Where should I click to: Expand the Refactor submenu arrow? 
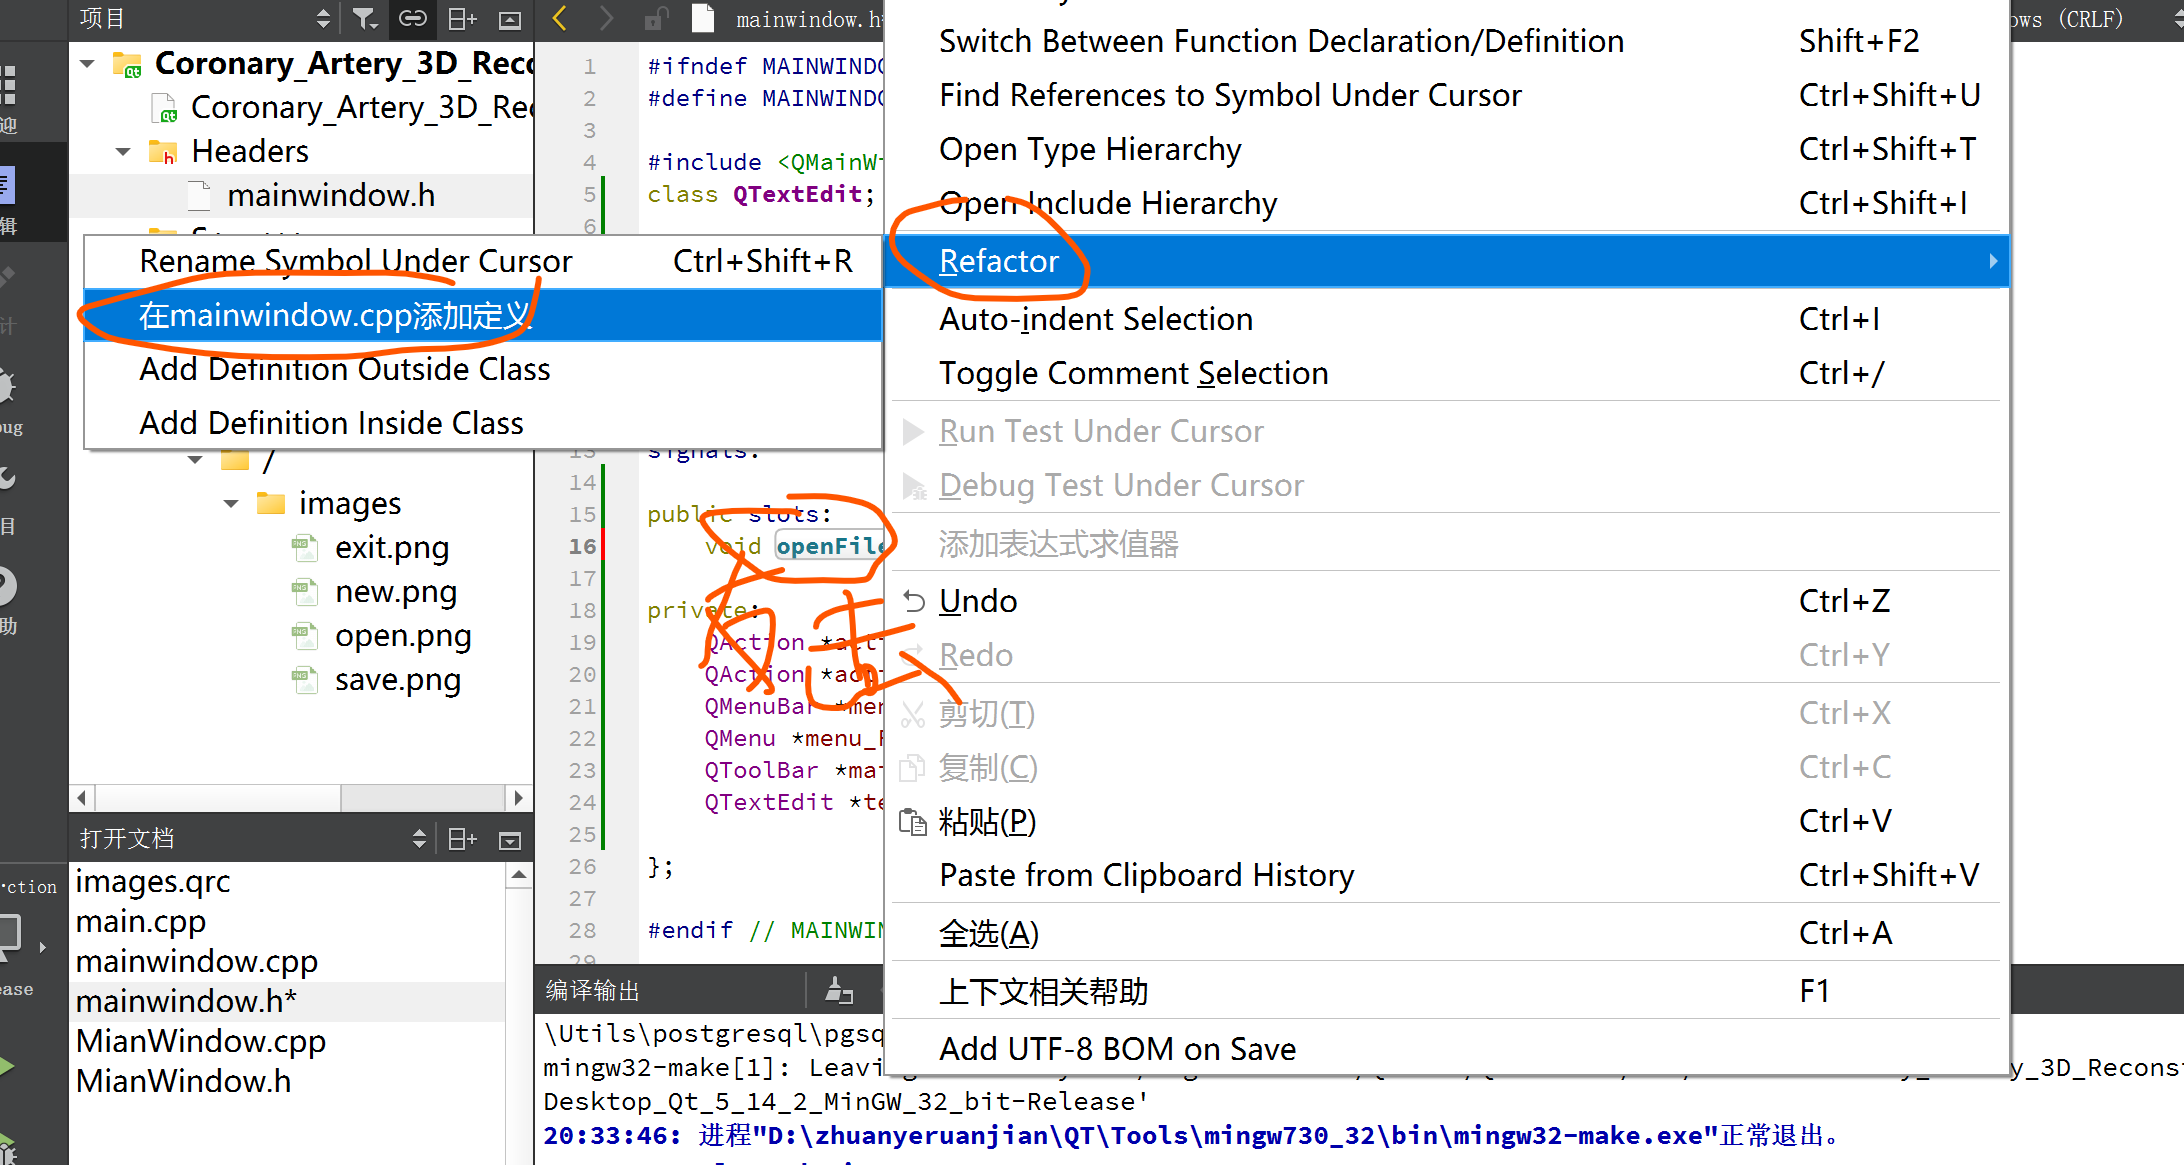(x=1993, y=261)
